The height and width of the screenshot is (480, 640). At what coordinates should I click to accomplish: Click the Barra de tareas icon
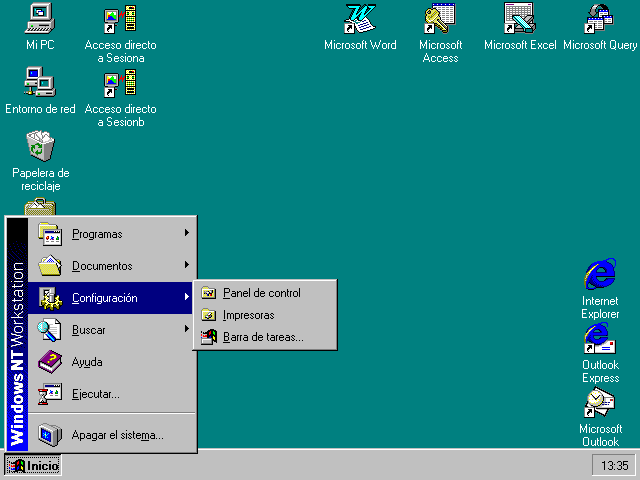point(209,337)
